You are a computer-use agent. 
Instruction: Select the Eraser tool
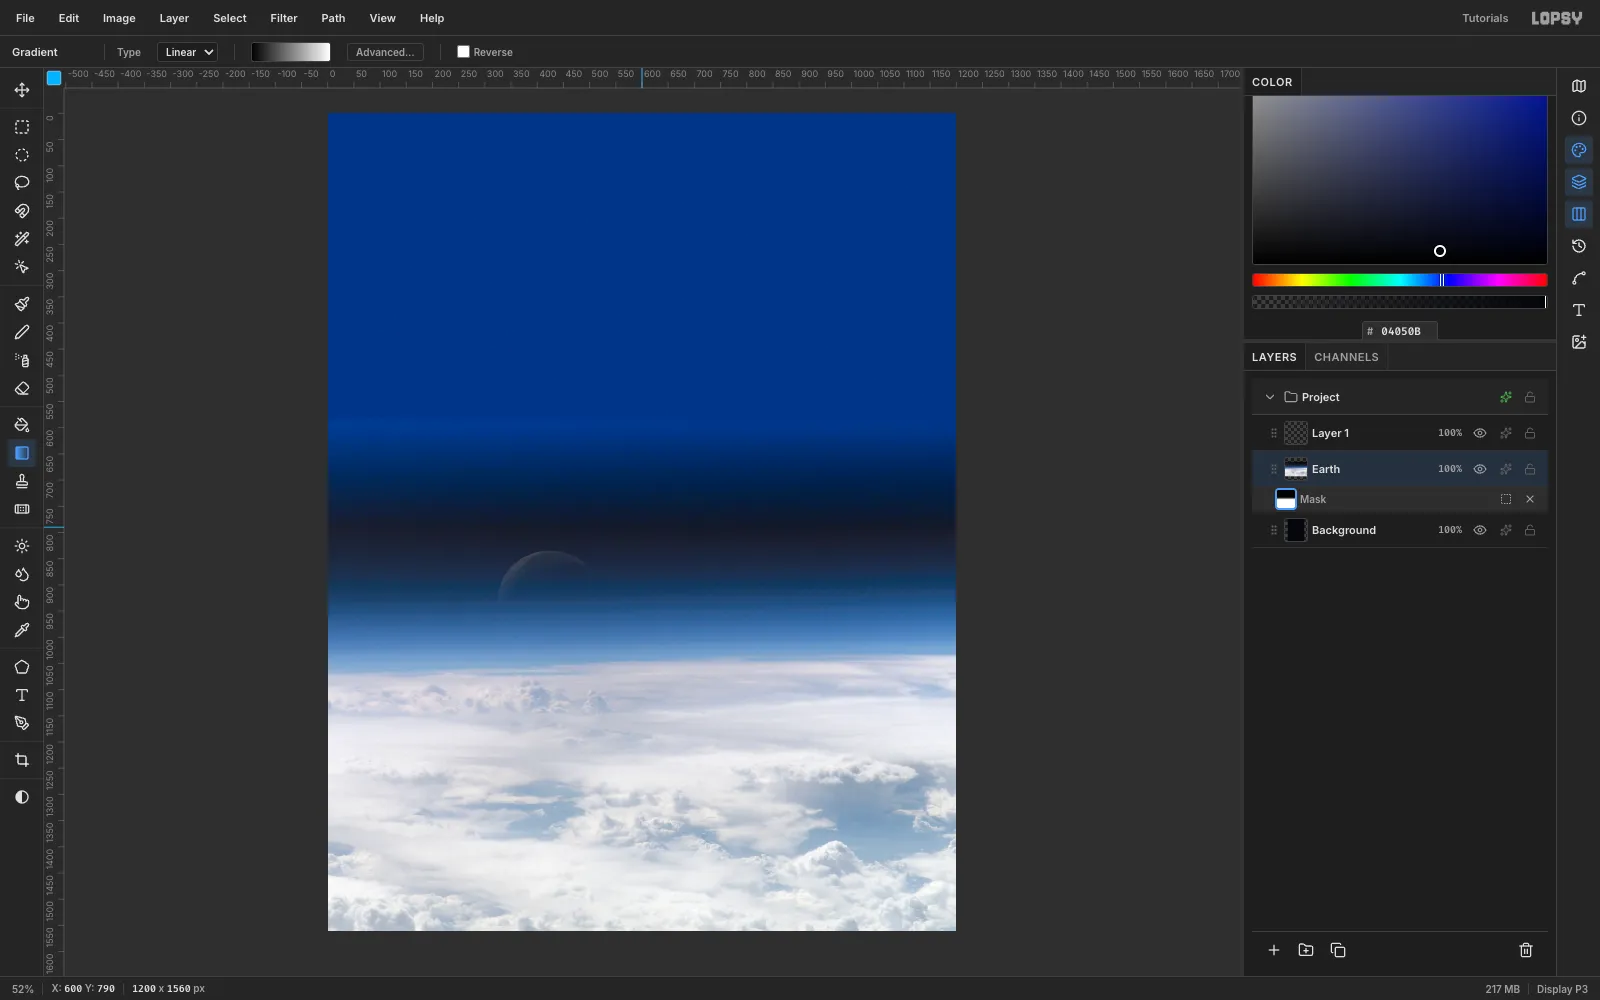(x=22, y=388)
